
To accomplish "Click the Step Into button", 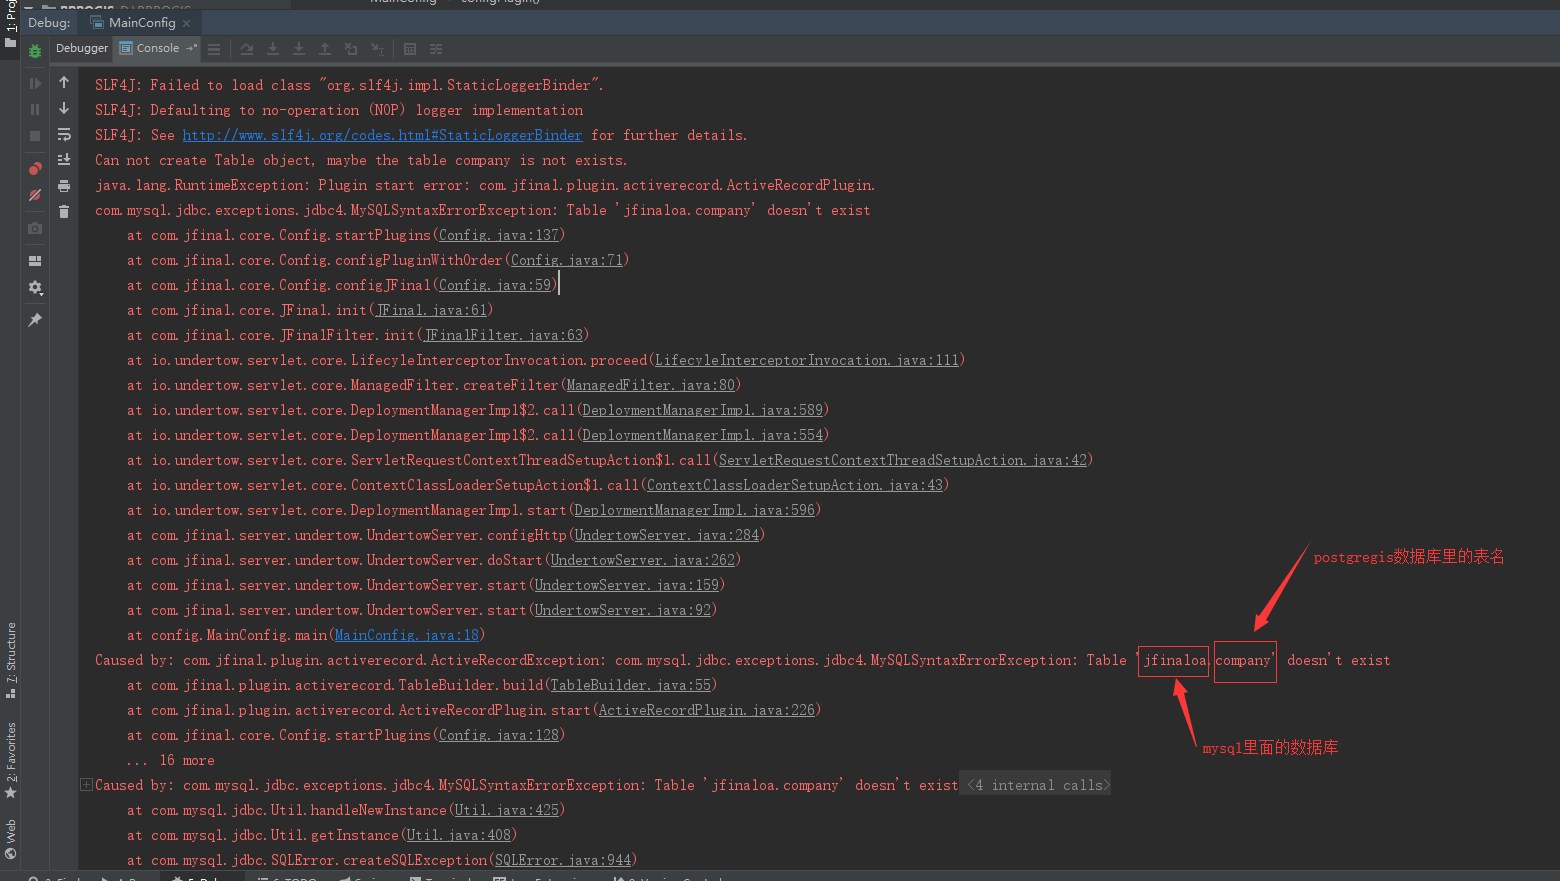I will click(x=273, y=49).
